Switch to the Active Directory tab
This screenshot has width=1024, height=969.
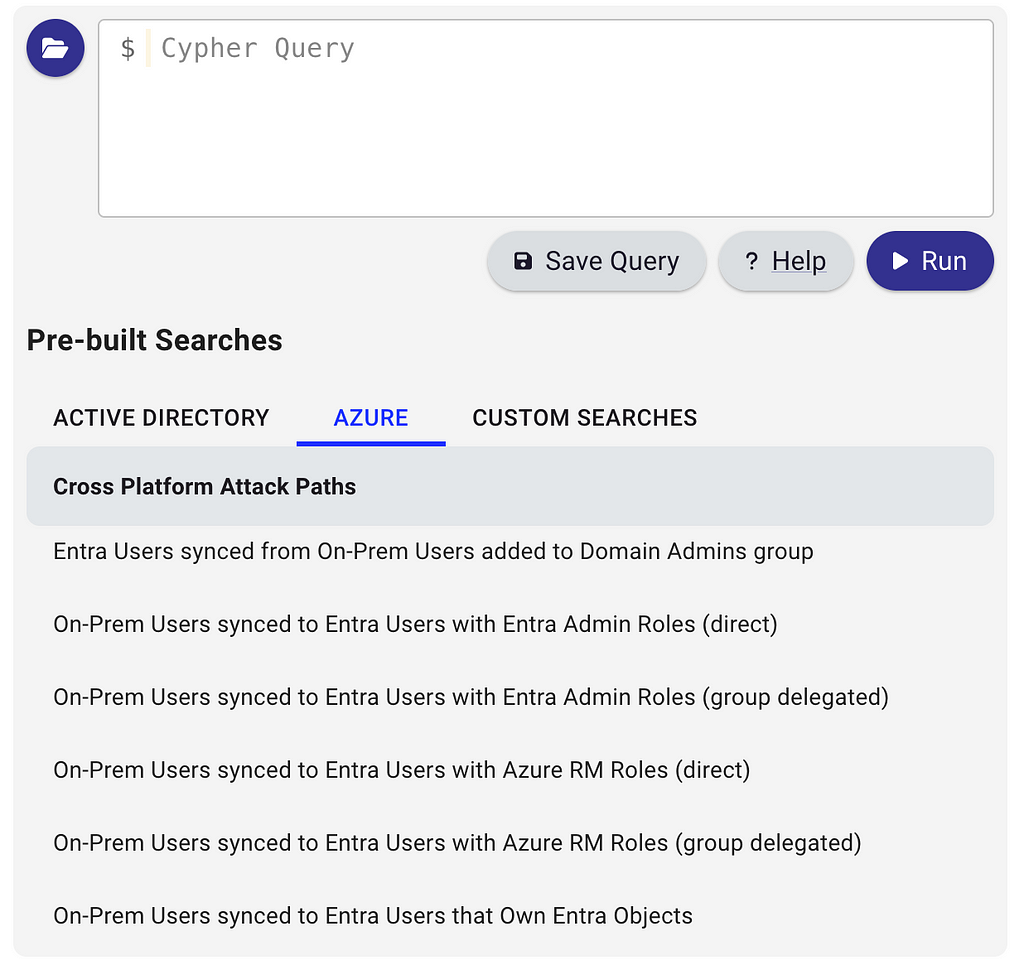click(161, 418)
